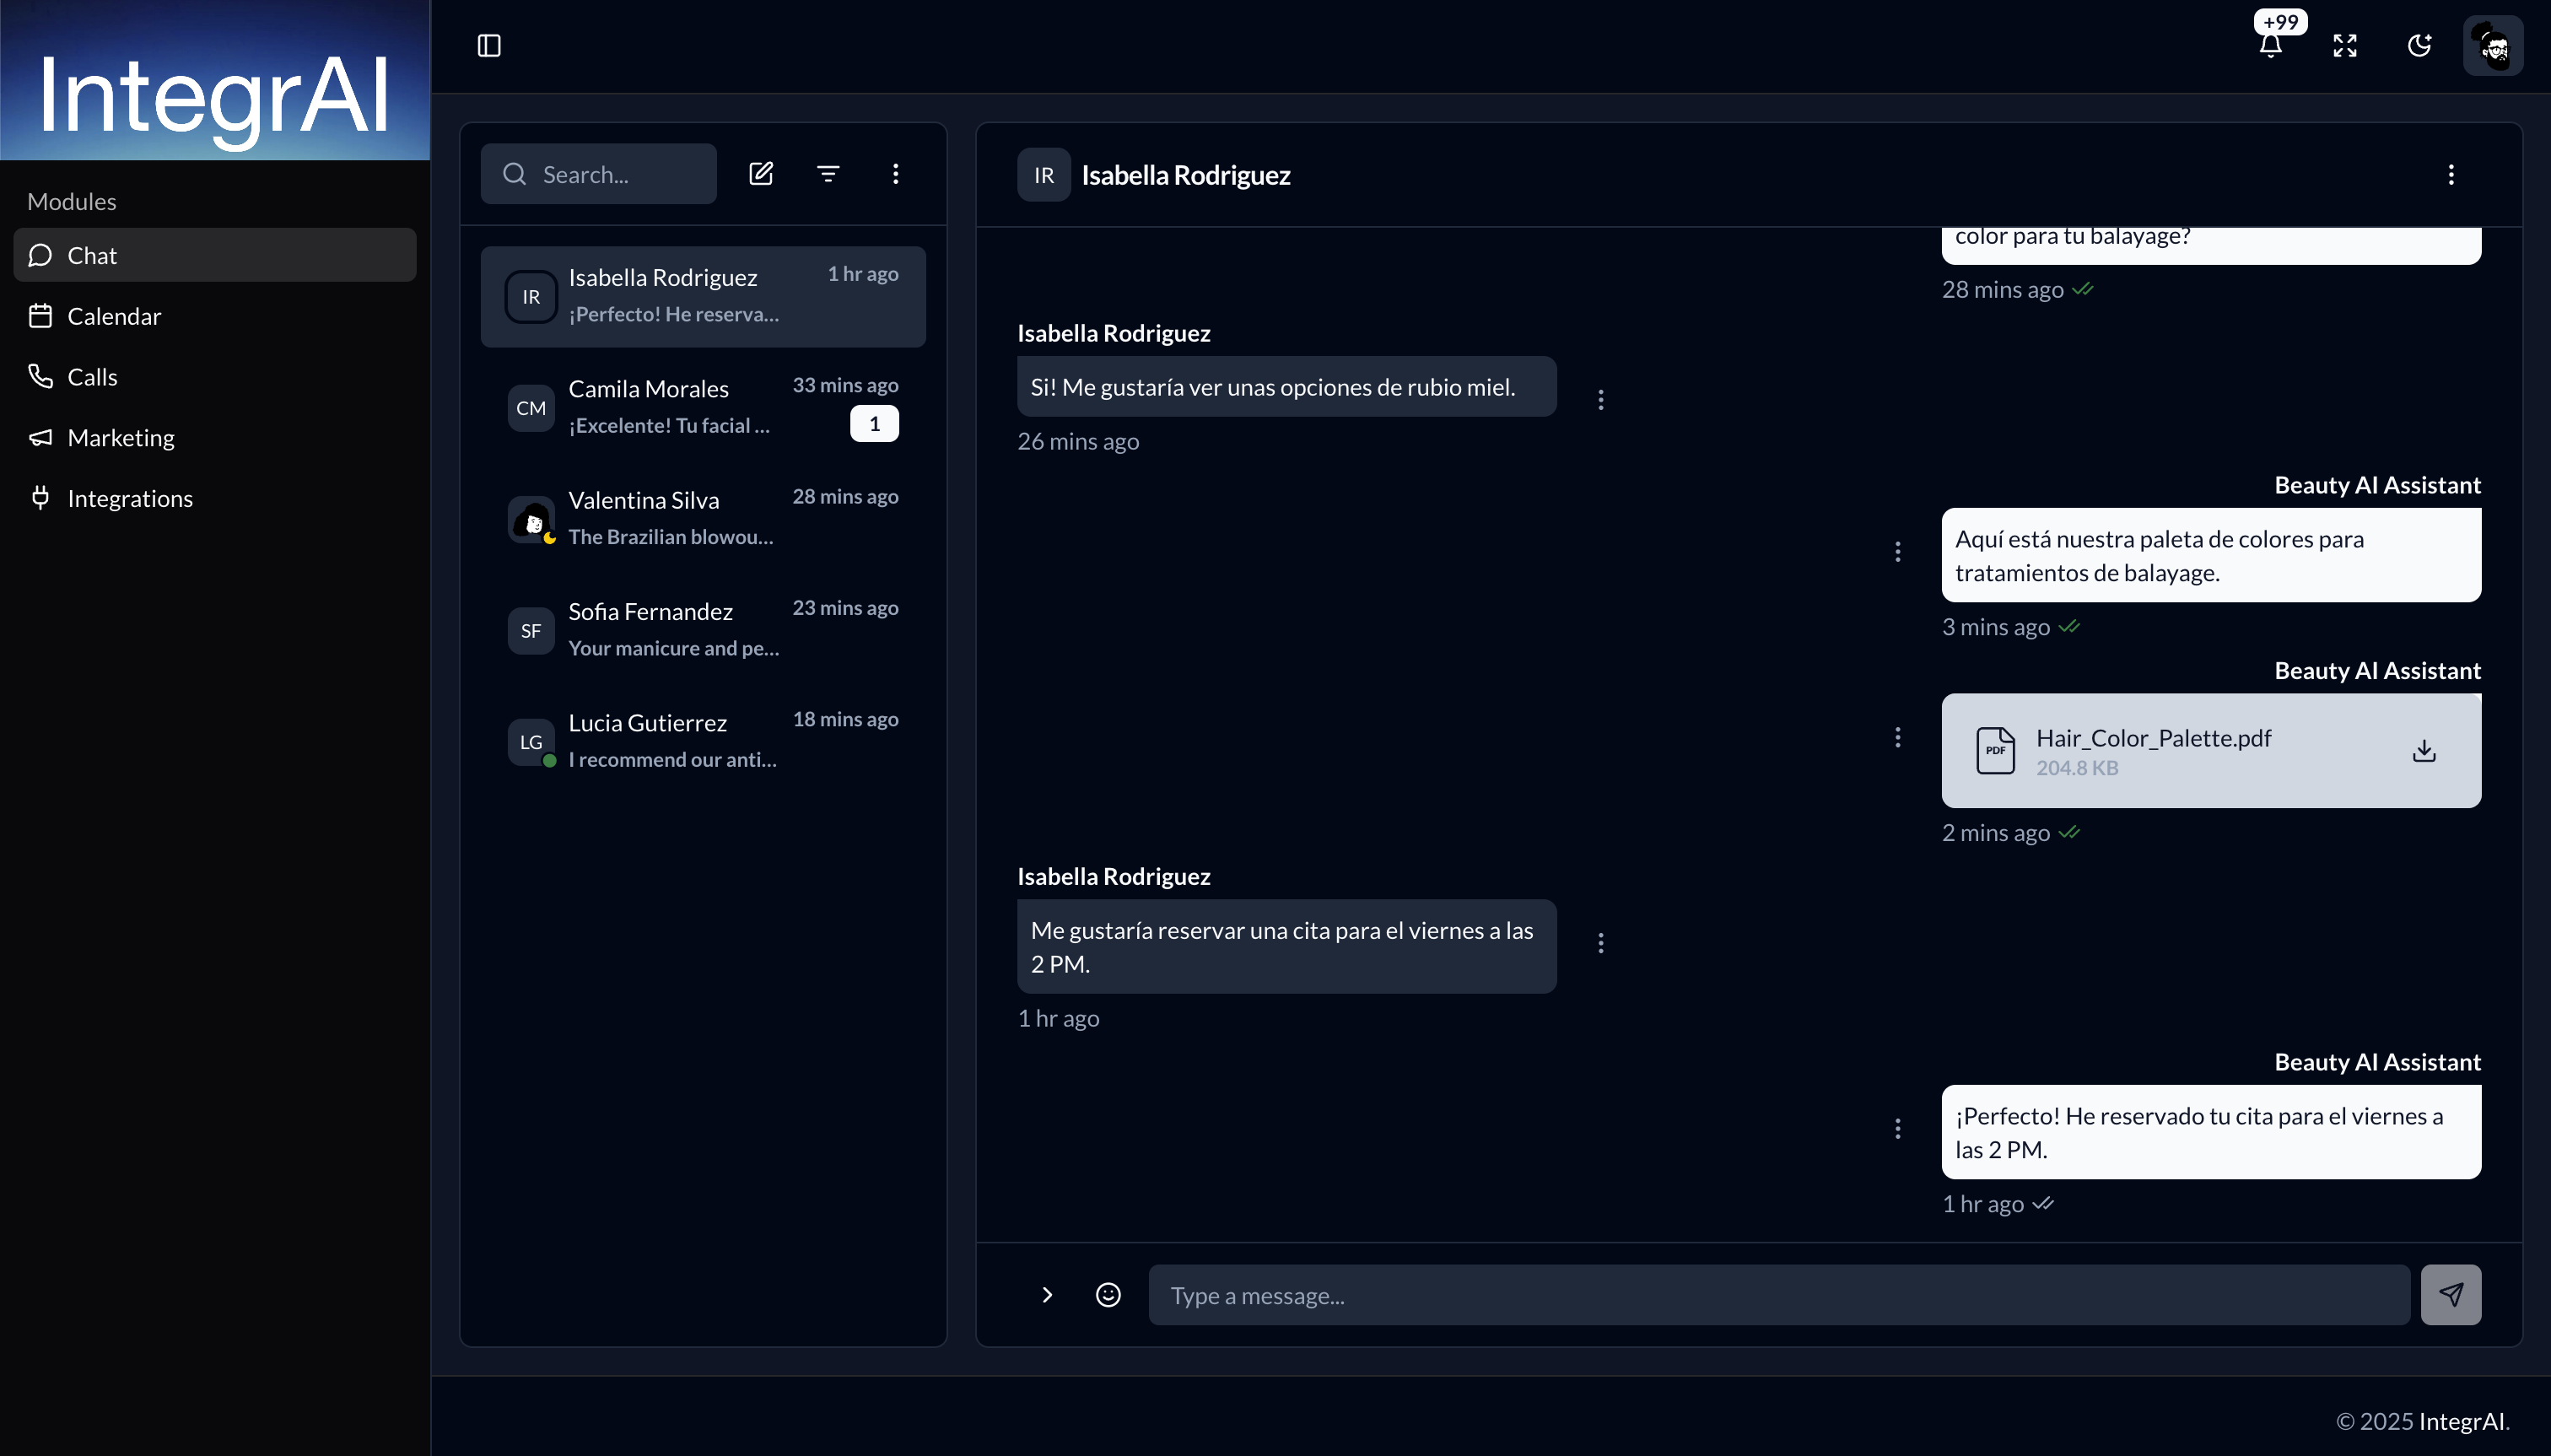Image resolution: width=2551 pixels, height=1456 pixels.
Task: Click the CM avatar of Camila Morales
Action: (x=531, y=408)
